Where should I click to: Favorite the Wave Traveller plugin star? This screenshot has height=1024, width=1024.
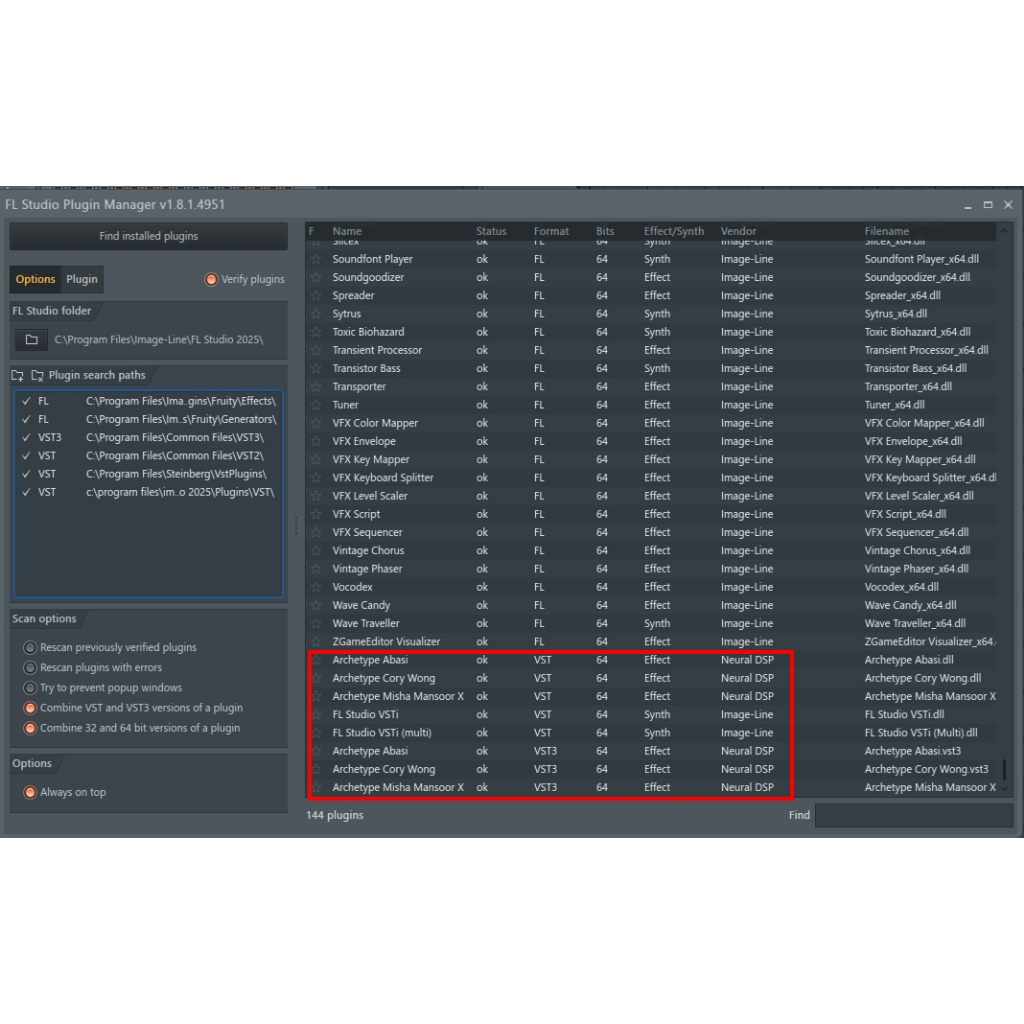pyautogui.click(x=316, y=624)
